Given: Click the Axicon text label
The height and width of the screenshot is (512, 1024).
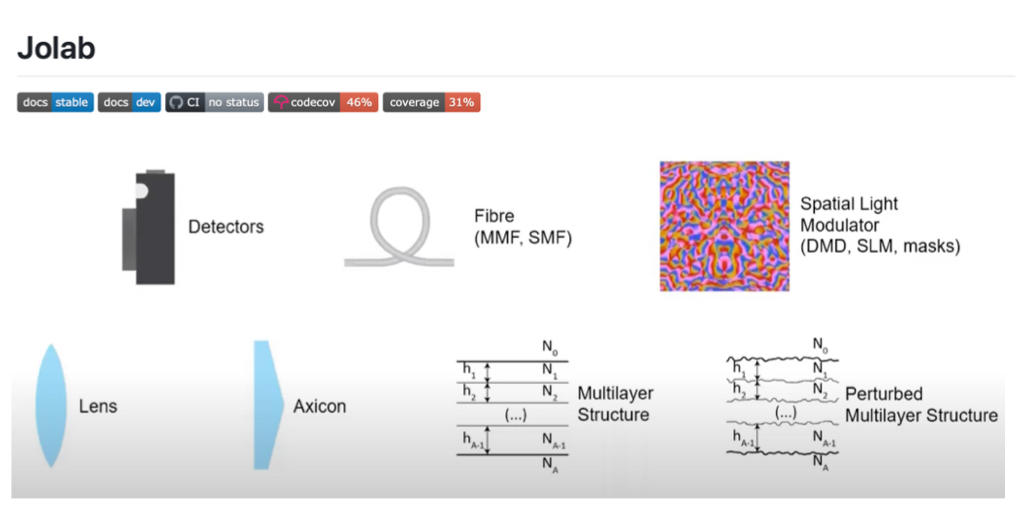Looking at the screenshot, I should tap(319, 407).
